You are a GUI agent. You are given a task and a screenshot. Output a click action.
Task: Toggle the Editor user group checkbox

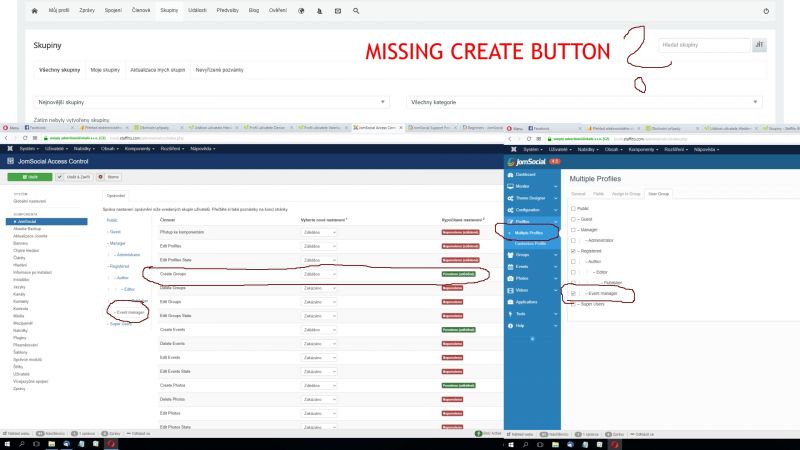coord(573,272)
